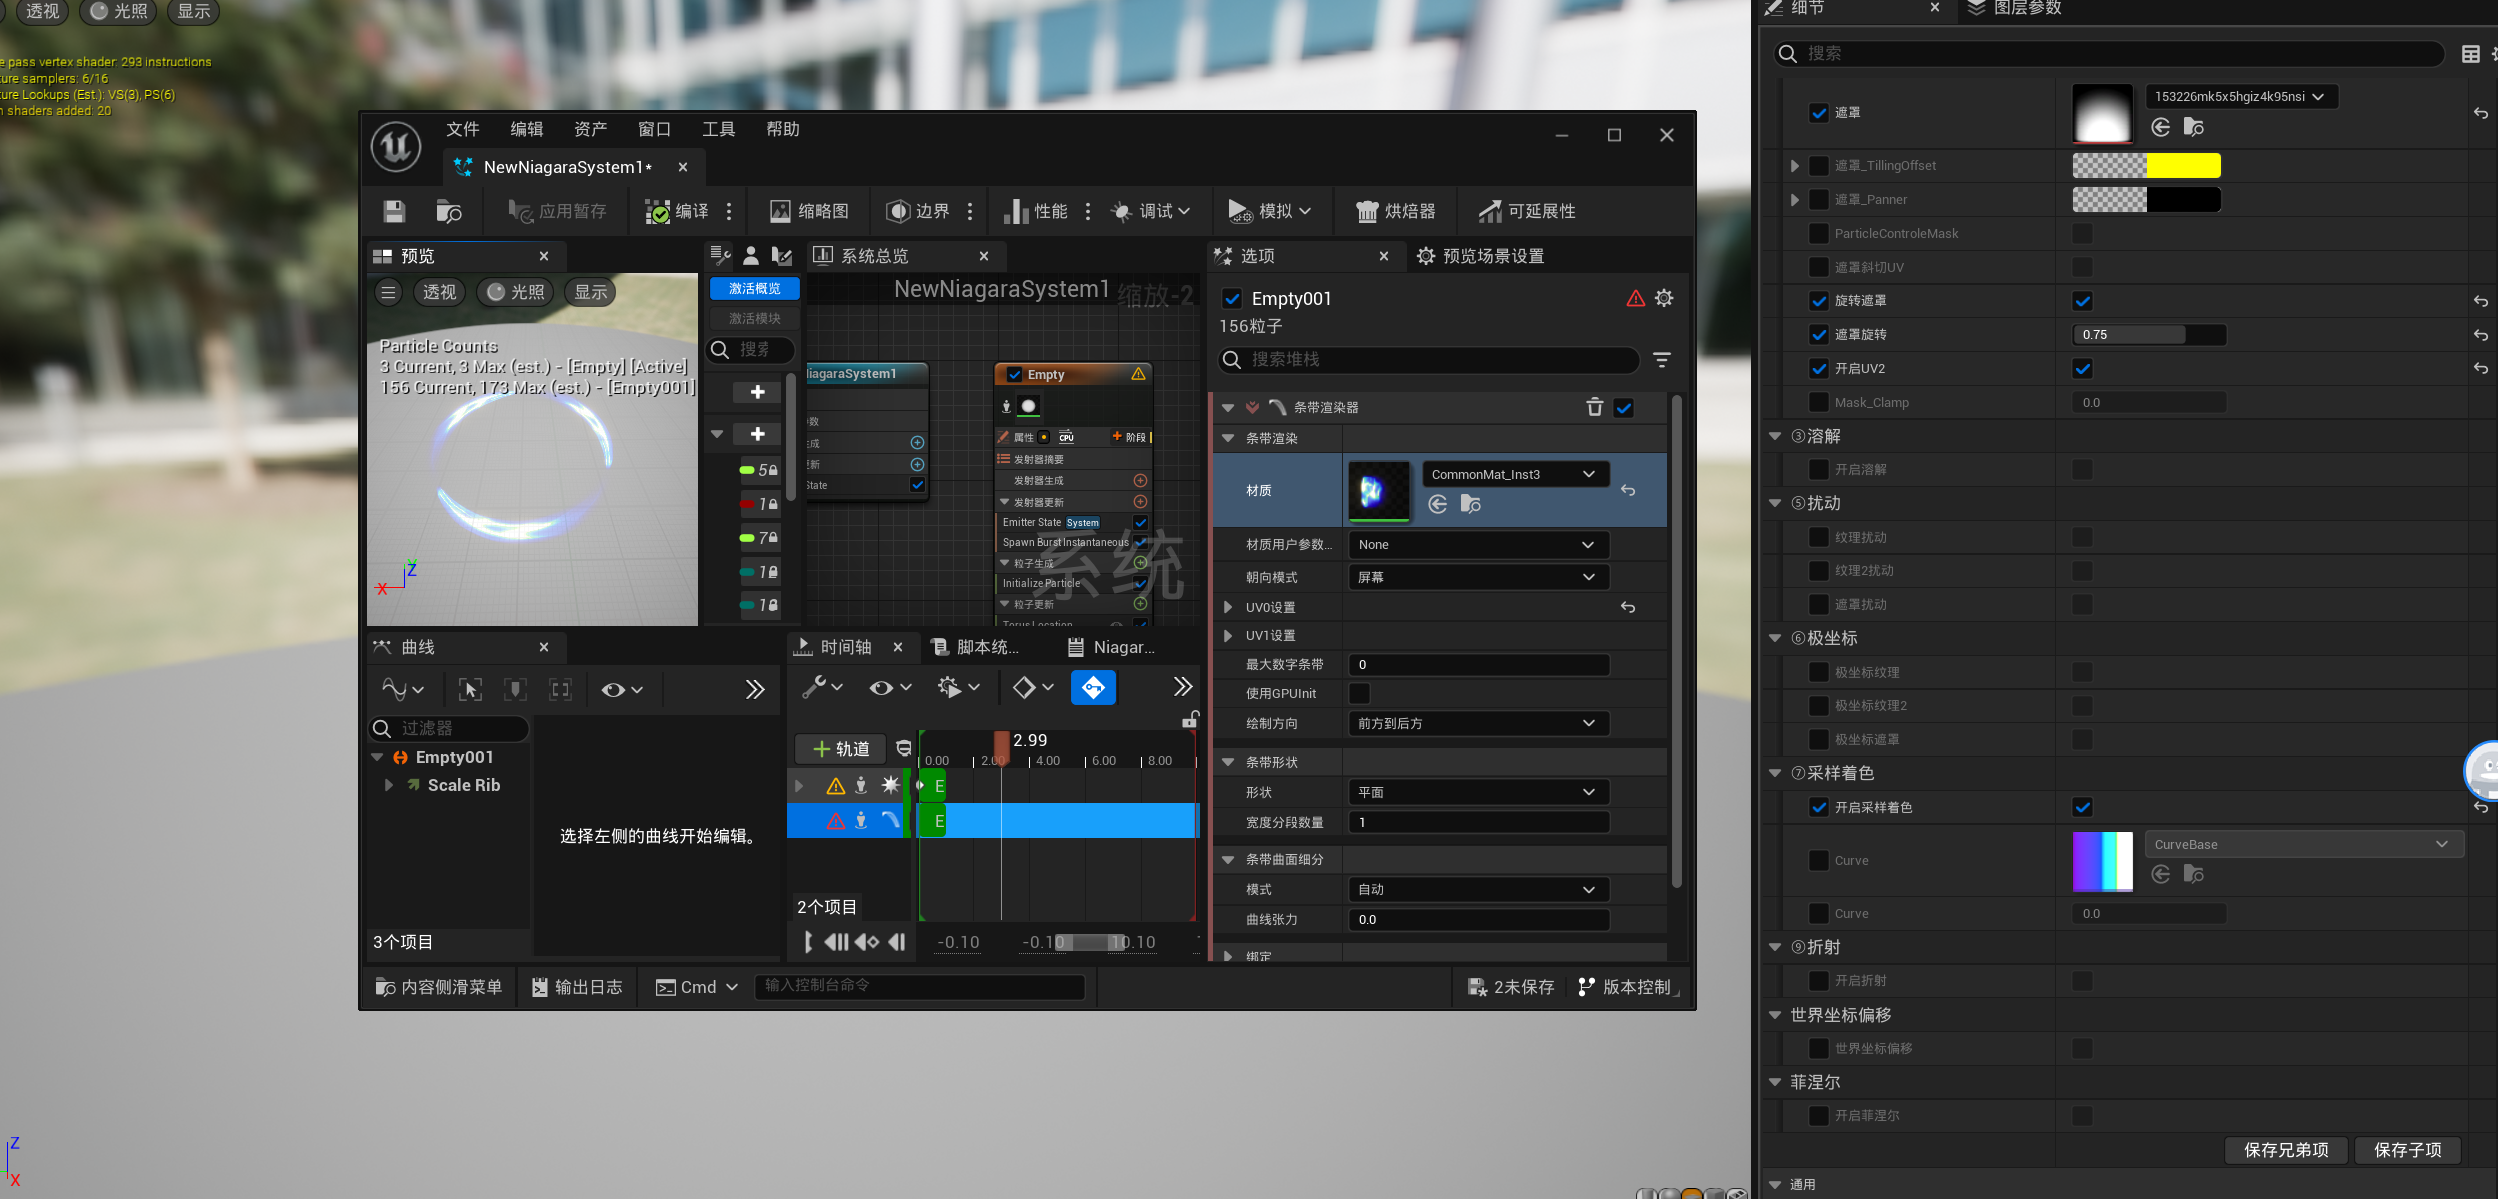2498x1199 pixels.
Task: Uncheck the 开启UV2 override checkbox
Action: pos(1819,369)
